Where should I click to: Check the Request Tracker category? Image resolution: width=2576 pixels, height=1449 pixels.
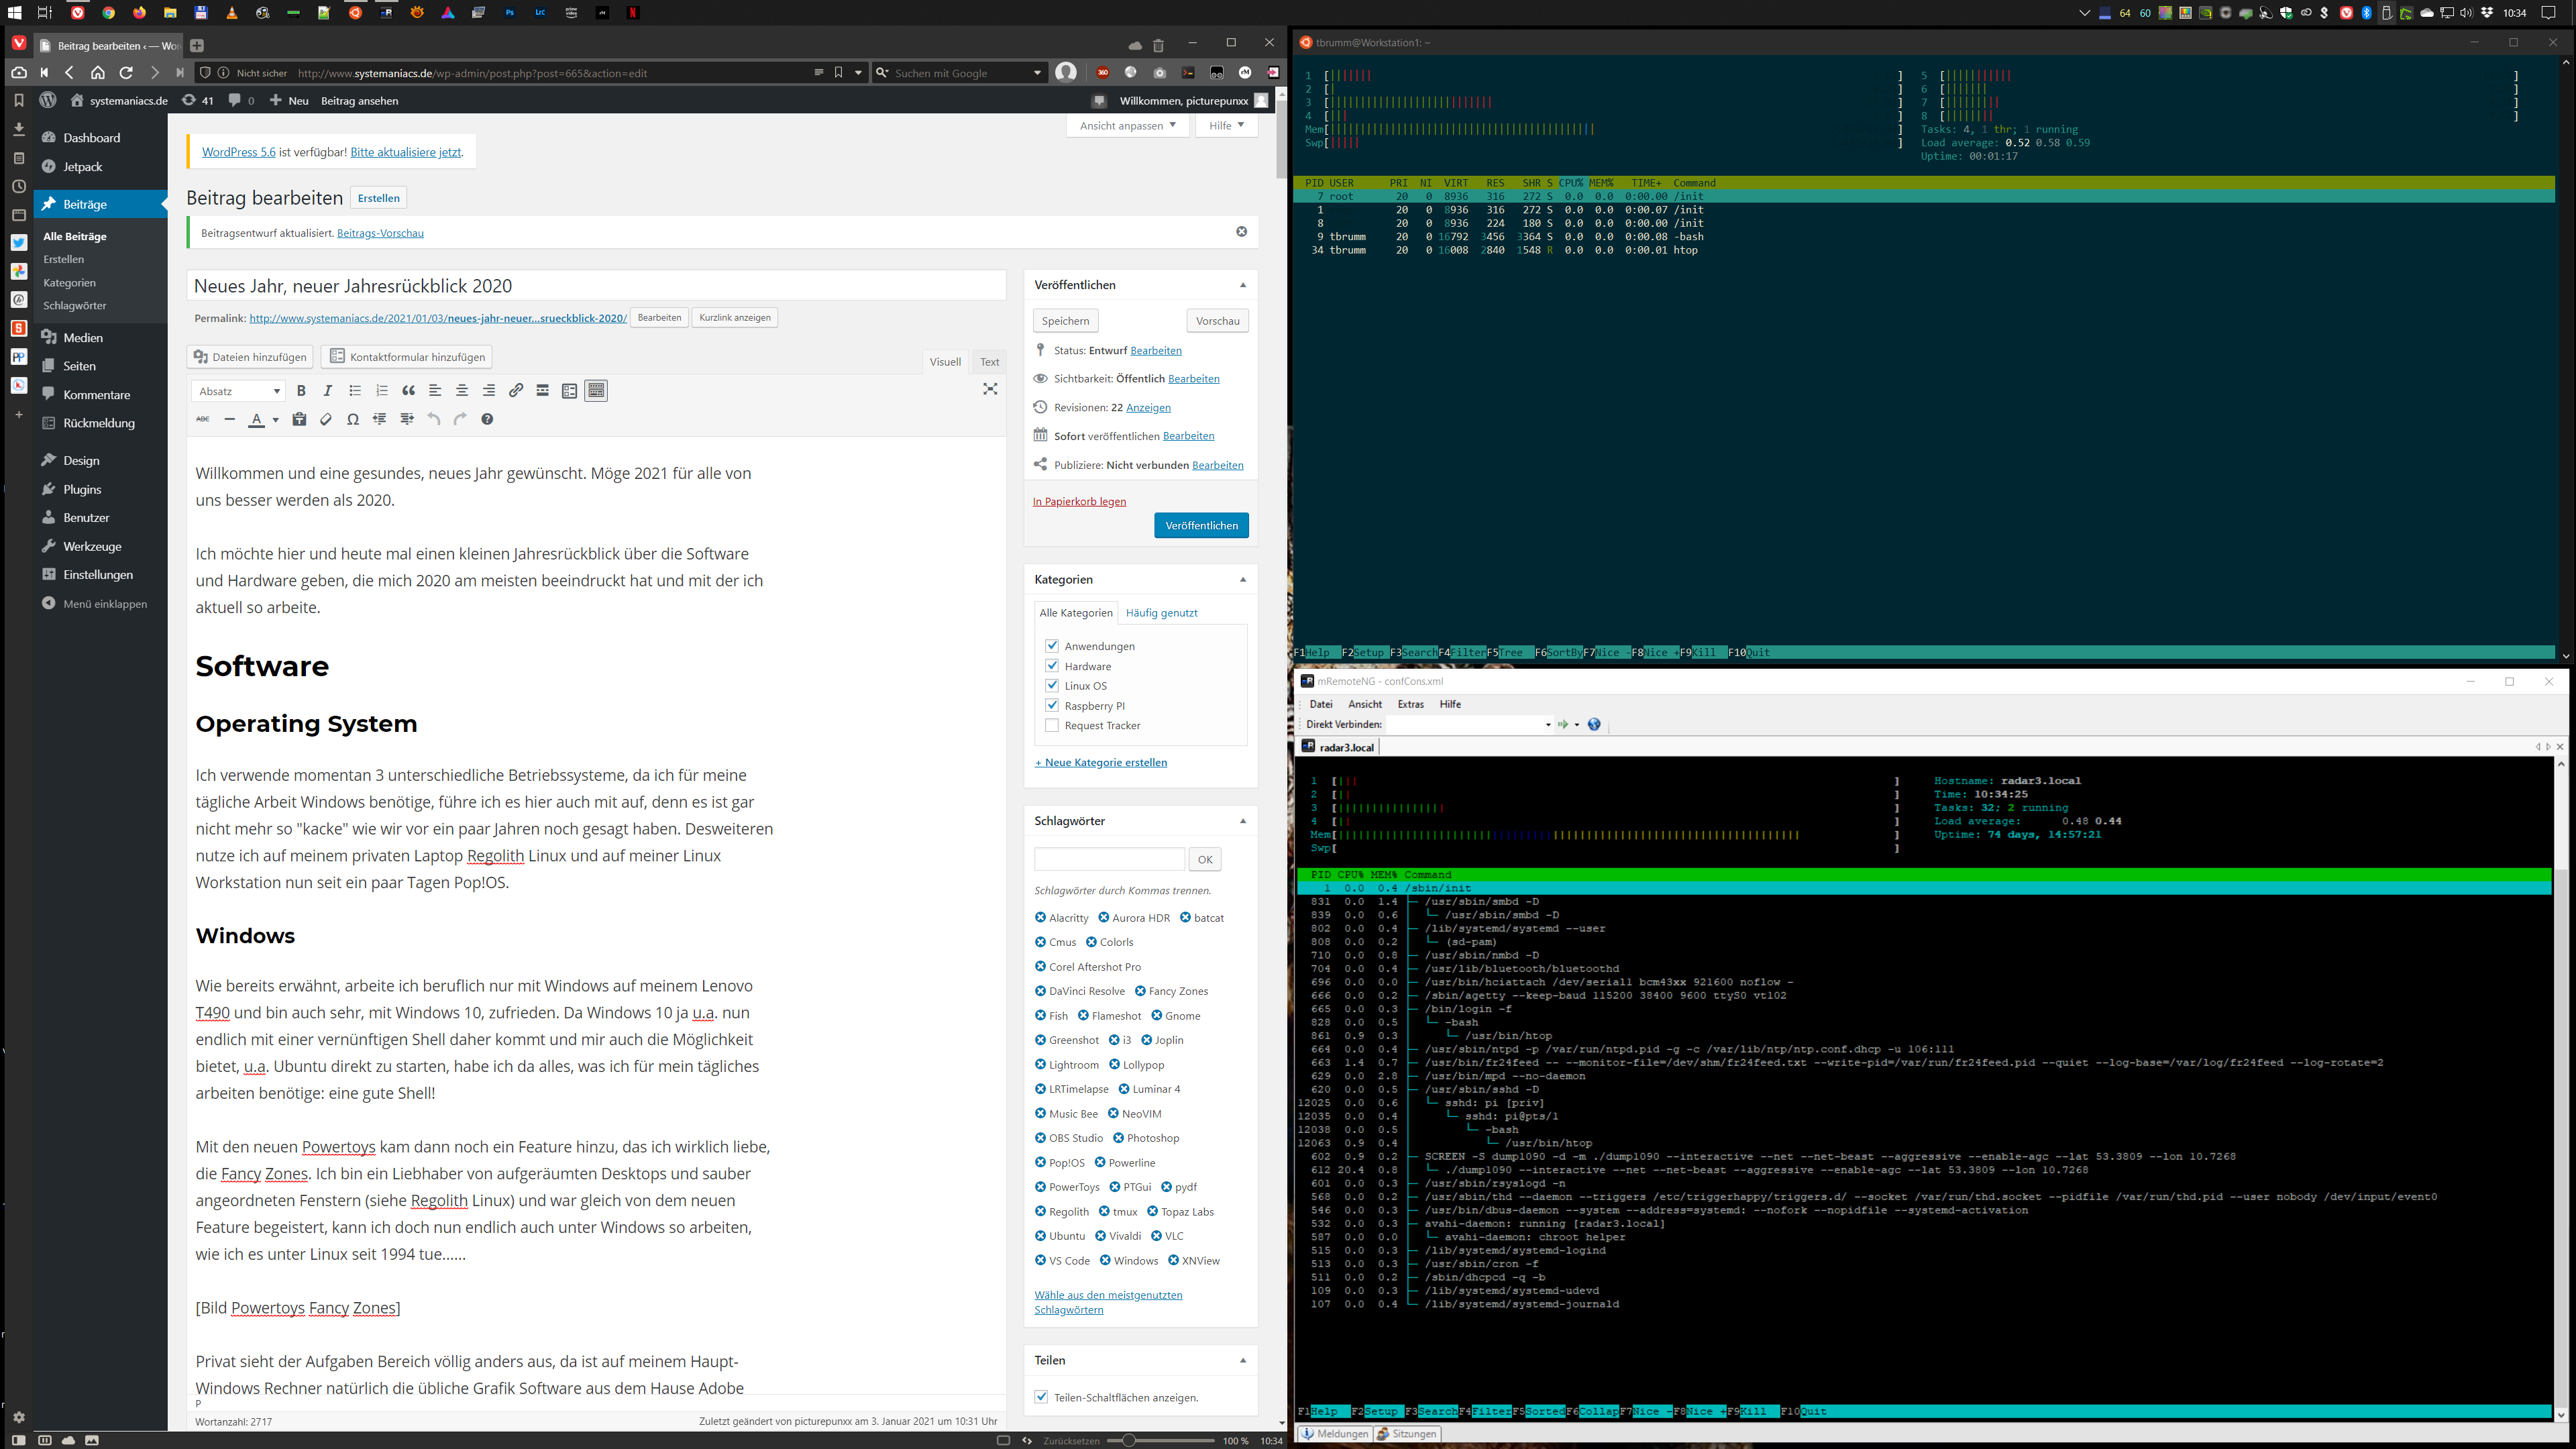click(x=1052, y=726)
